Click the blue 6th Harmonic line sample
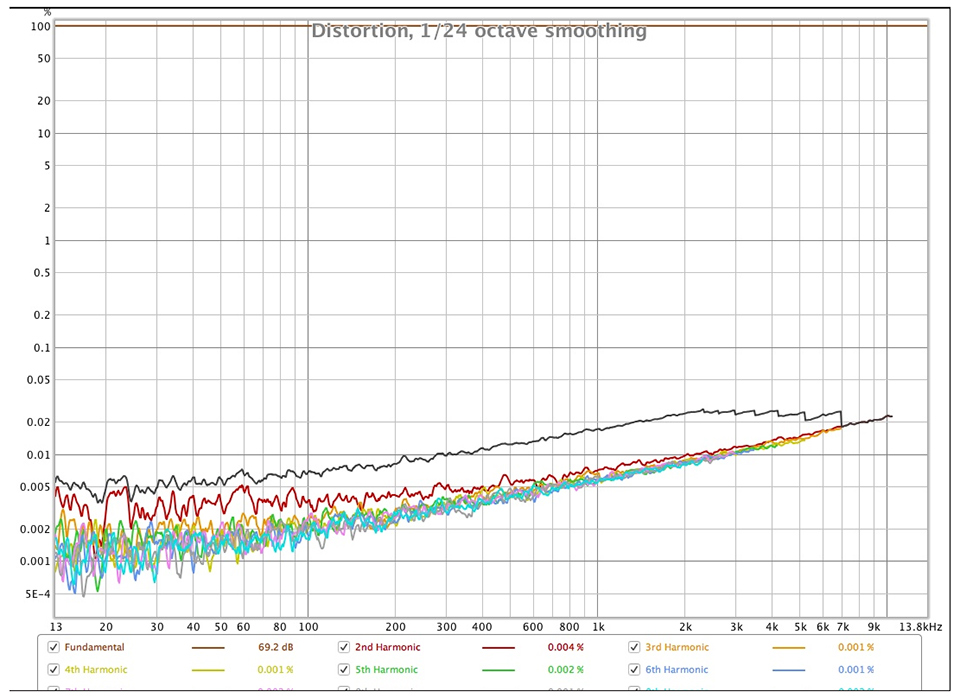This screenshot has width=960, height=698. point(788,671)
